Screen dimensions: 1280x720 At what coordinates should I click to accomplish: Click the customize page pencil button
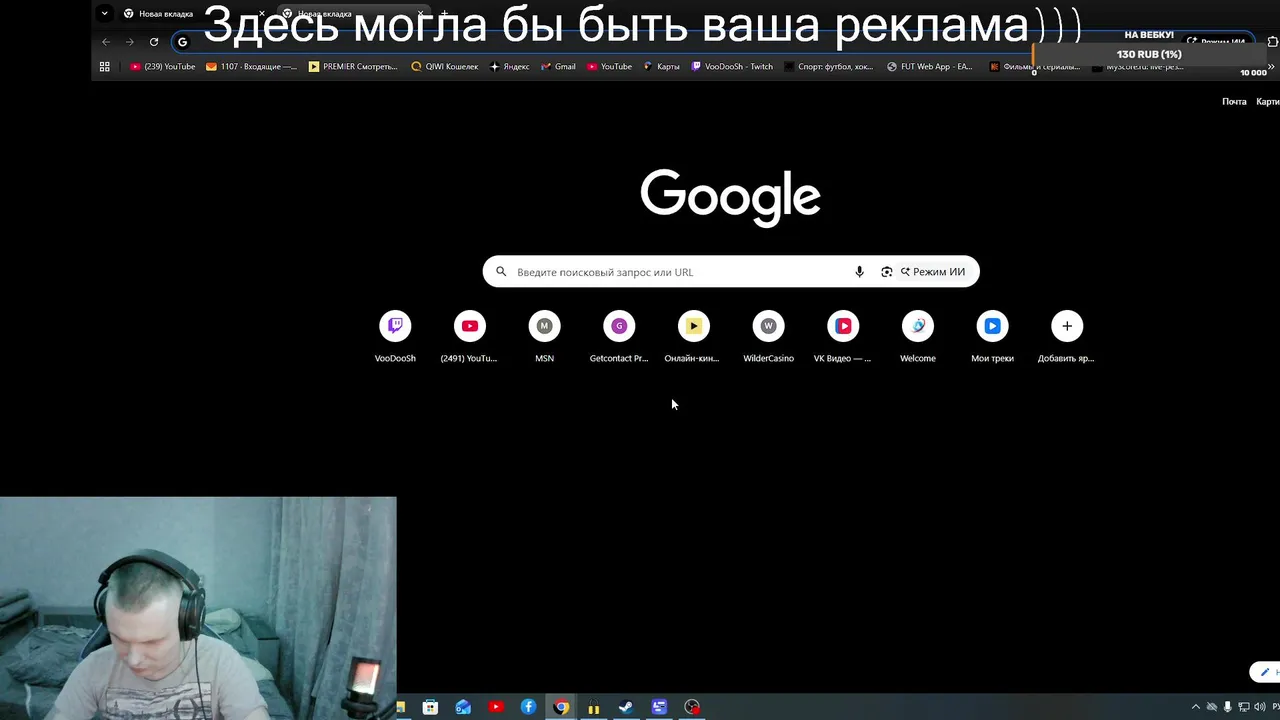[x=1265, y=672]
